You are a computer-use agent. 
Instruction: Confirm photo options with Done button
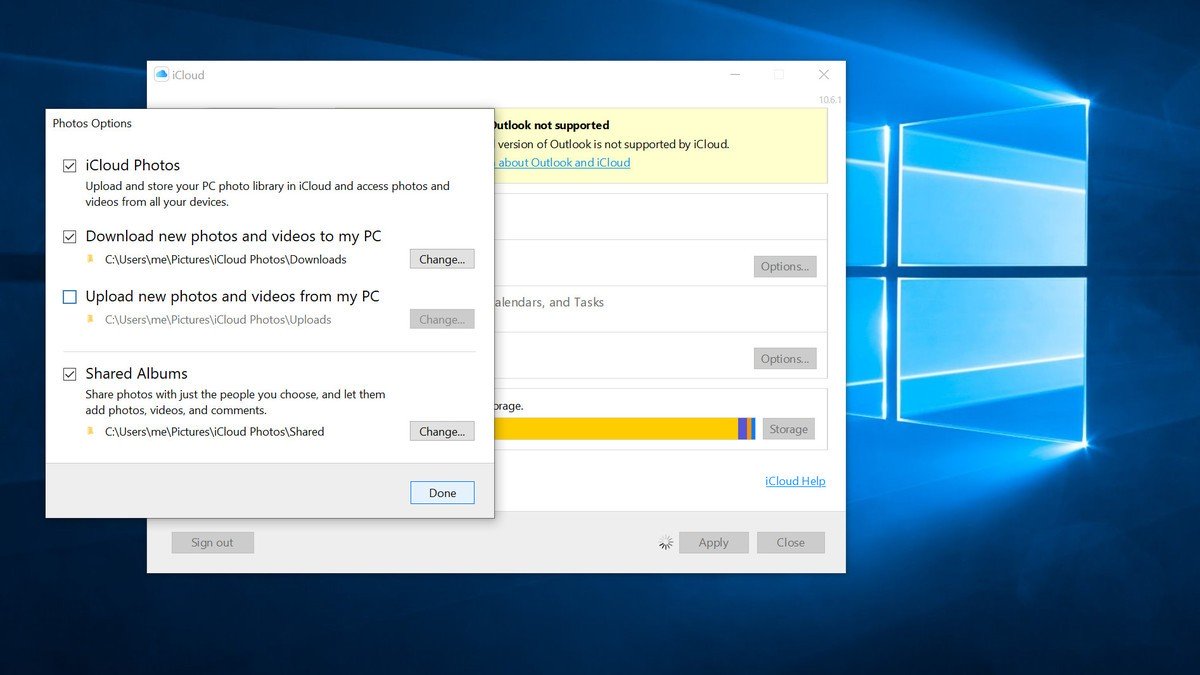pos(442,492)
